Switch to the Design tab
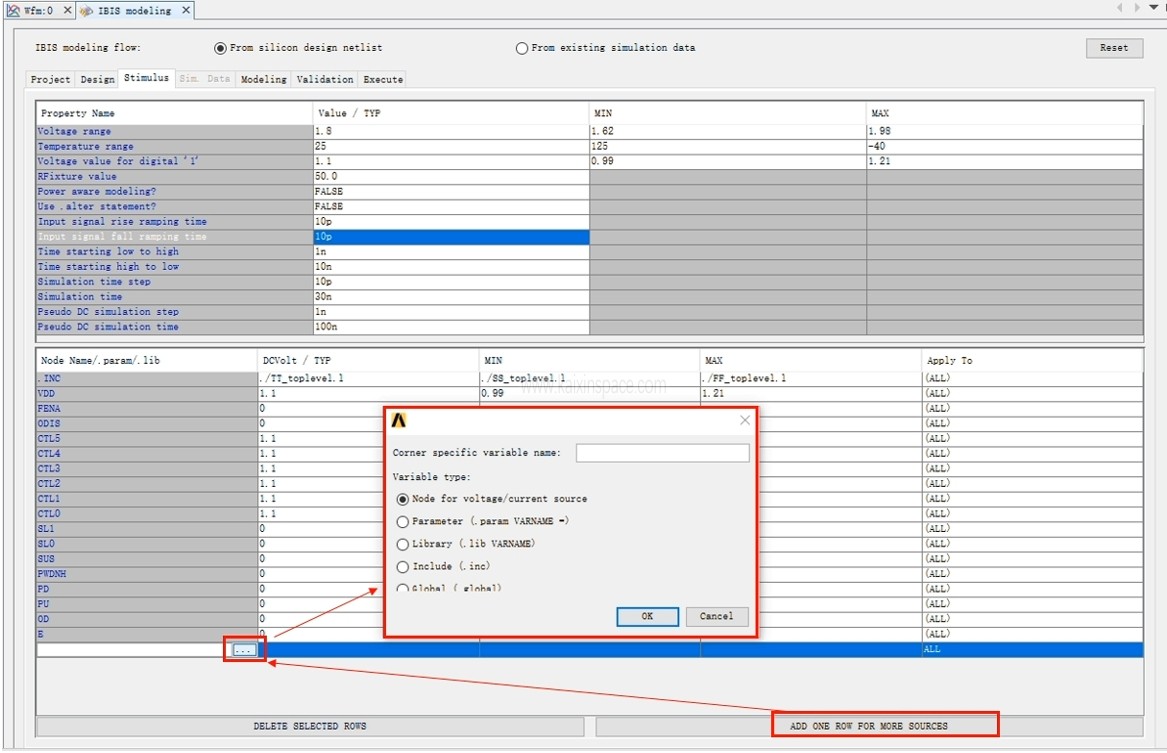1167x753 pixels. tap(97, 79)
